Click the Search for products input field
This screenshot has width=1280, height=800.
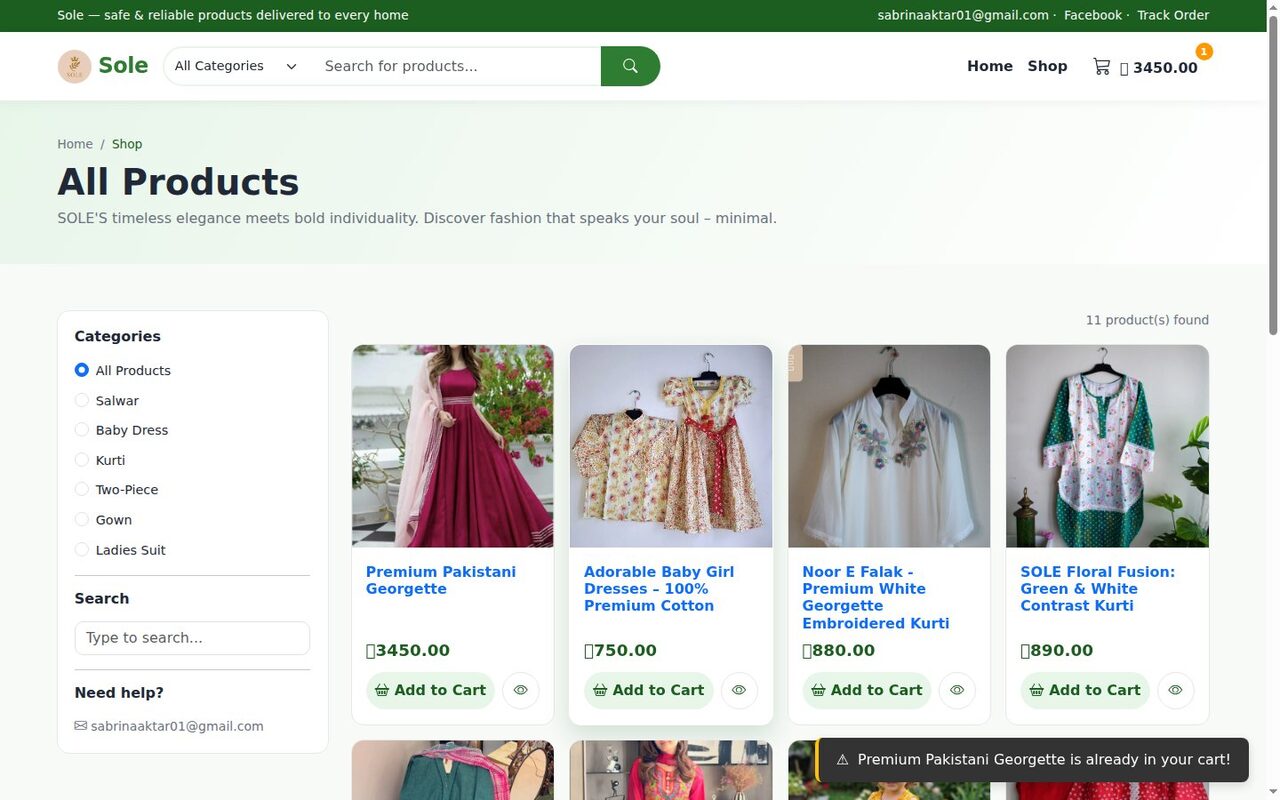pos(455,66)
